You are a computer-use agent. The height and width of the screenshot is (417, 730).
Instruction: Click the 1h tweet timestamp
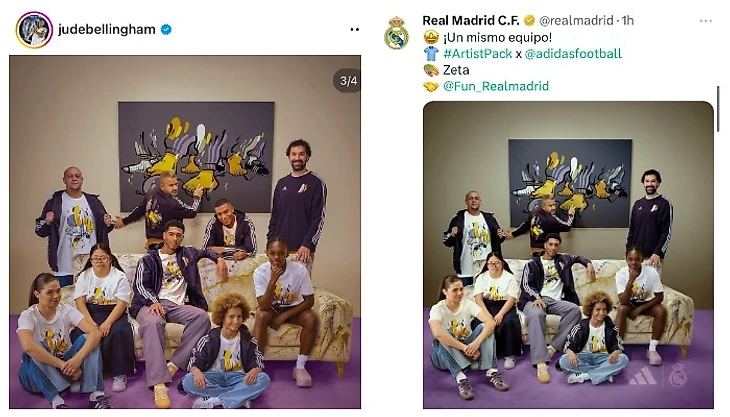pos(628,20)
